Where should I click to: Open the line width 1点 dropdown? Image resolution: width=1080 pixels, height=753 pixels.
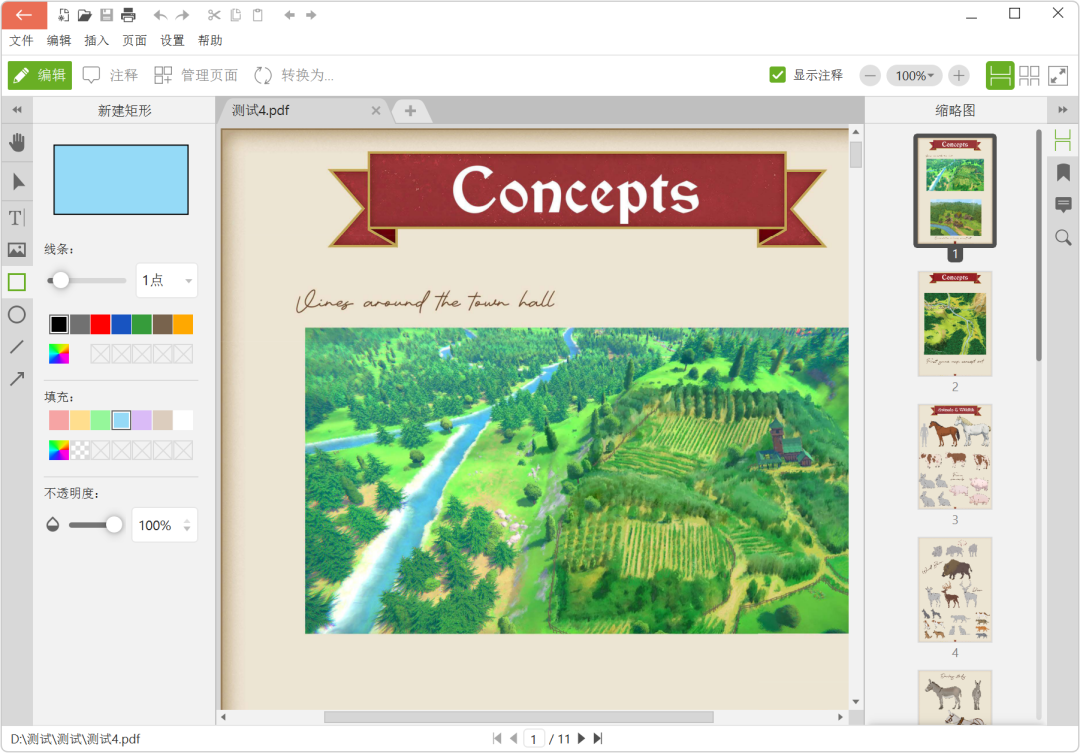tap(167, 280)
